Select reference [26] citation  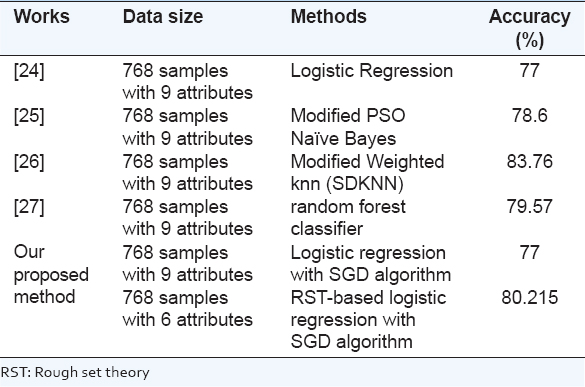(x=29, y=162)
